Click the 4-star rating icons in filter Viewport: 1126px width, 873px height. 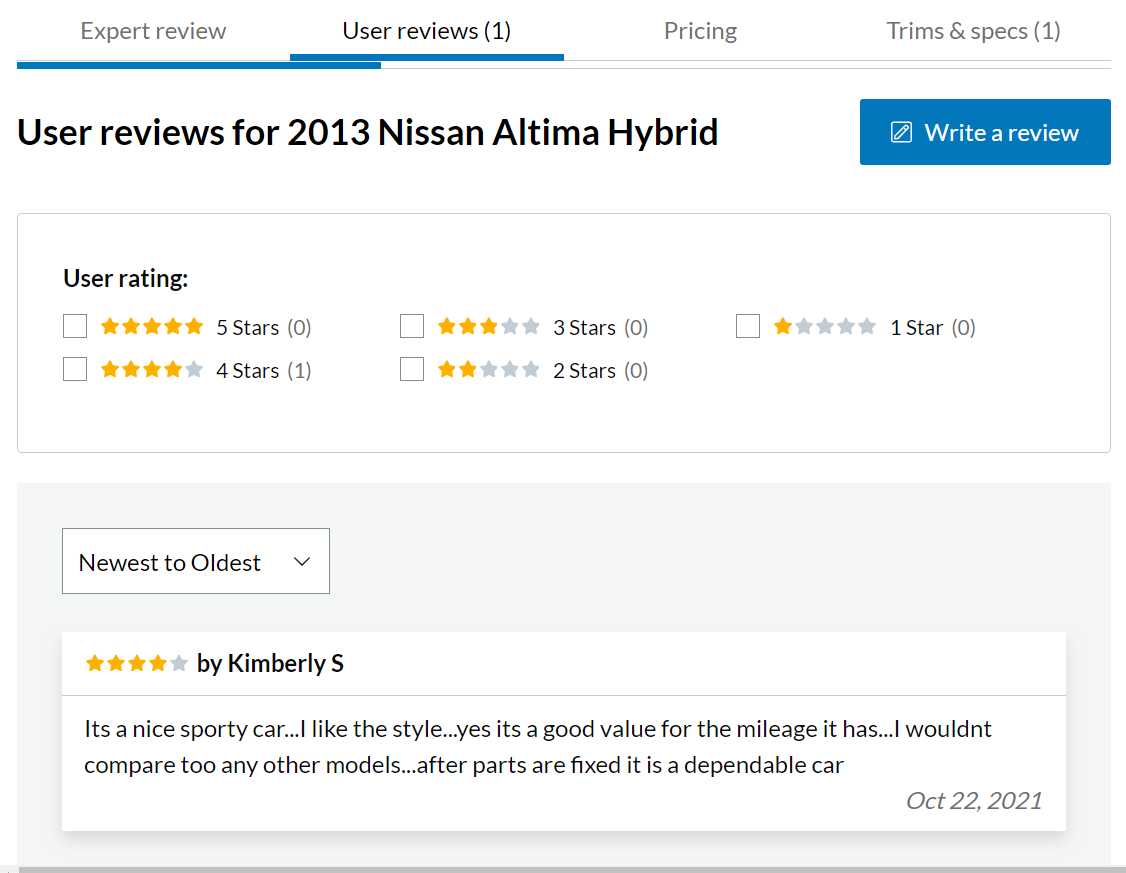coord(152,370)
